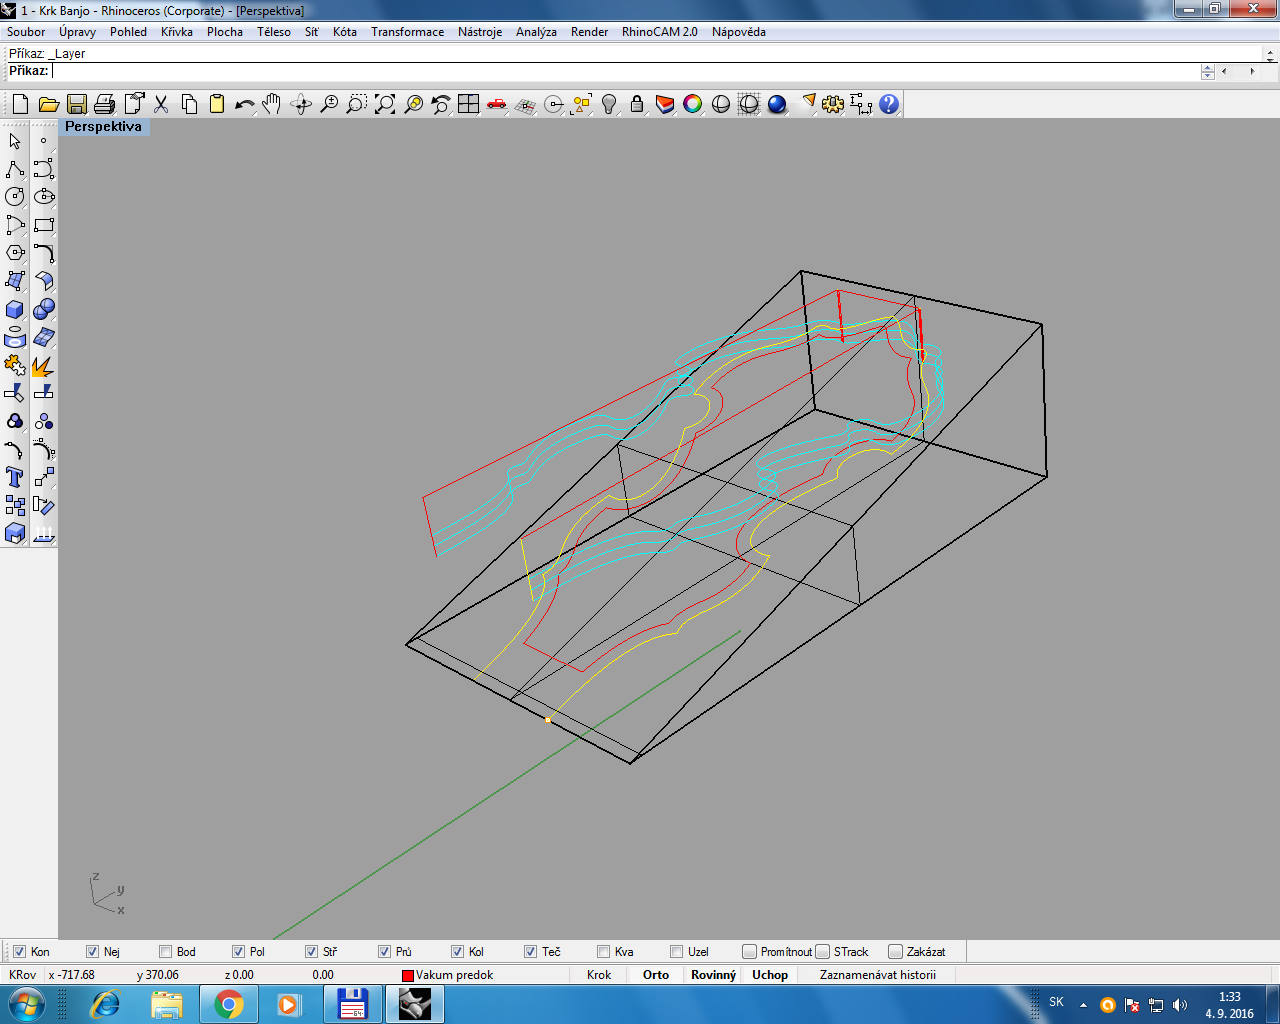Toggle Orto mode in status bar
The image size is (1280, 1024).
pos(656,975)
